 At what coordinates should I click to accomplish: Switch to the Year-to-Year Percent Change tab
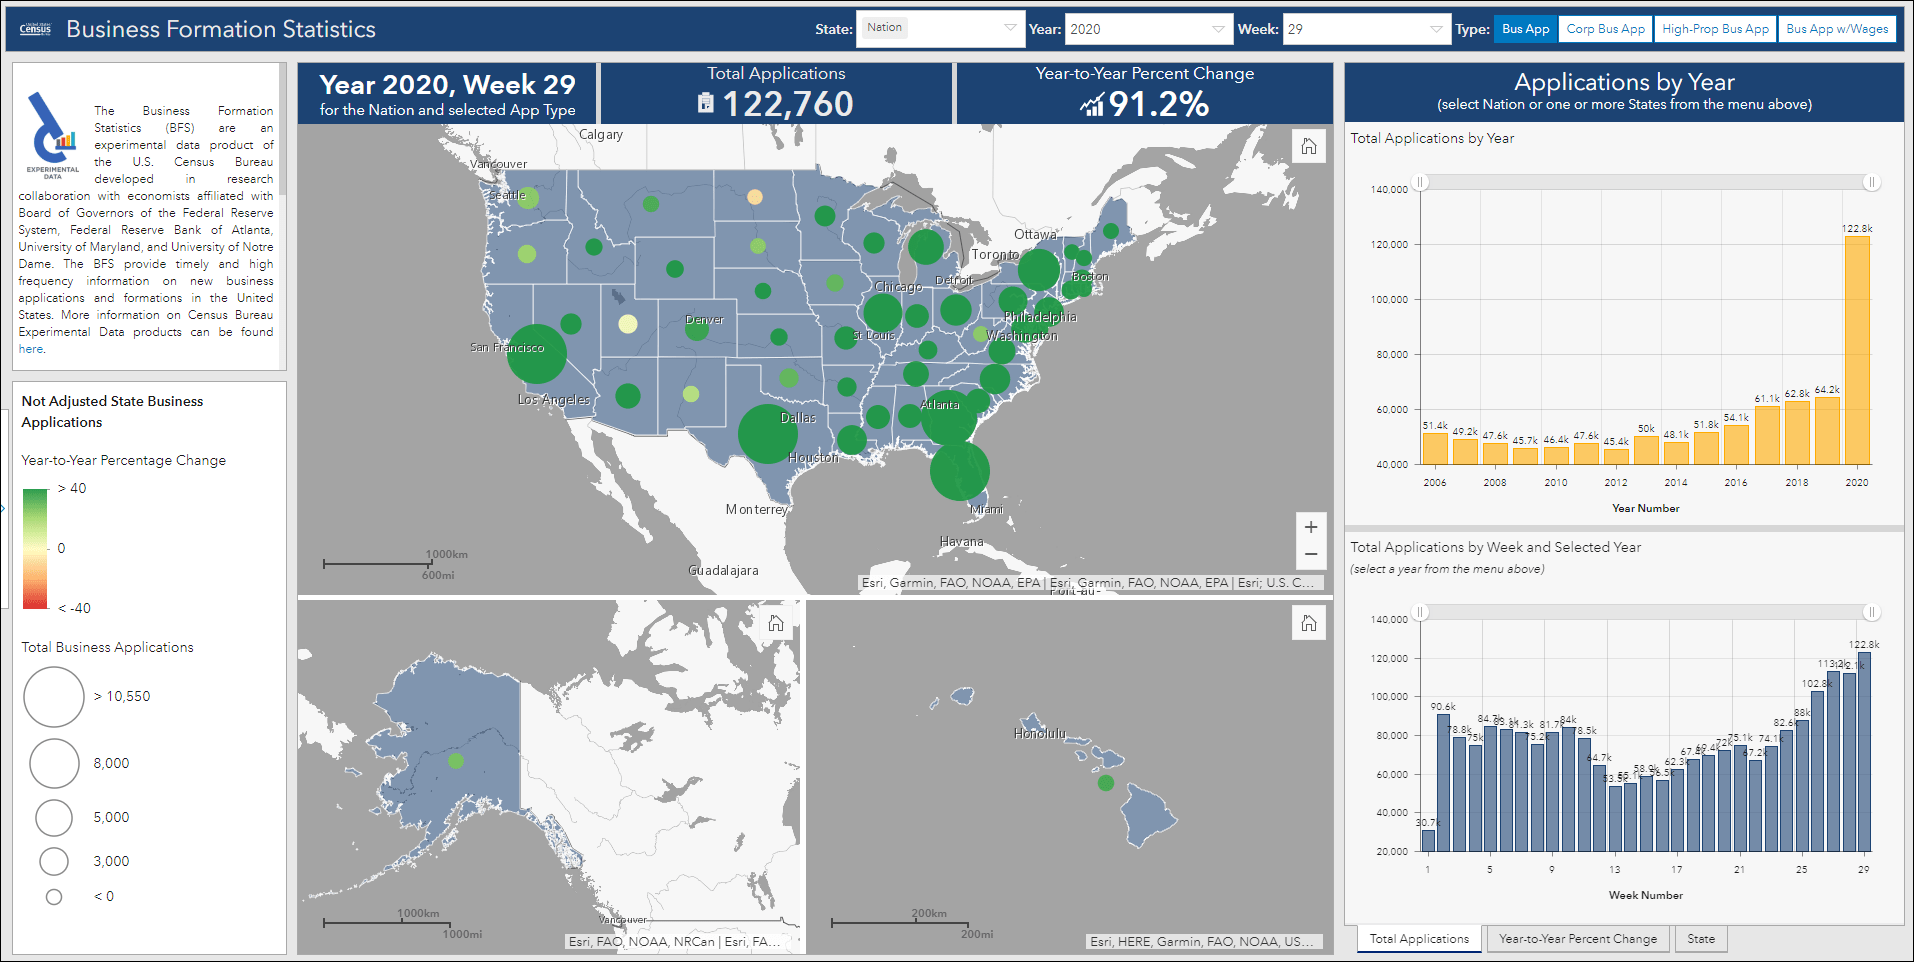click(x=1578, y=938)
